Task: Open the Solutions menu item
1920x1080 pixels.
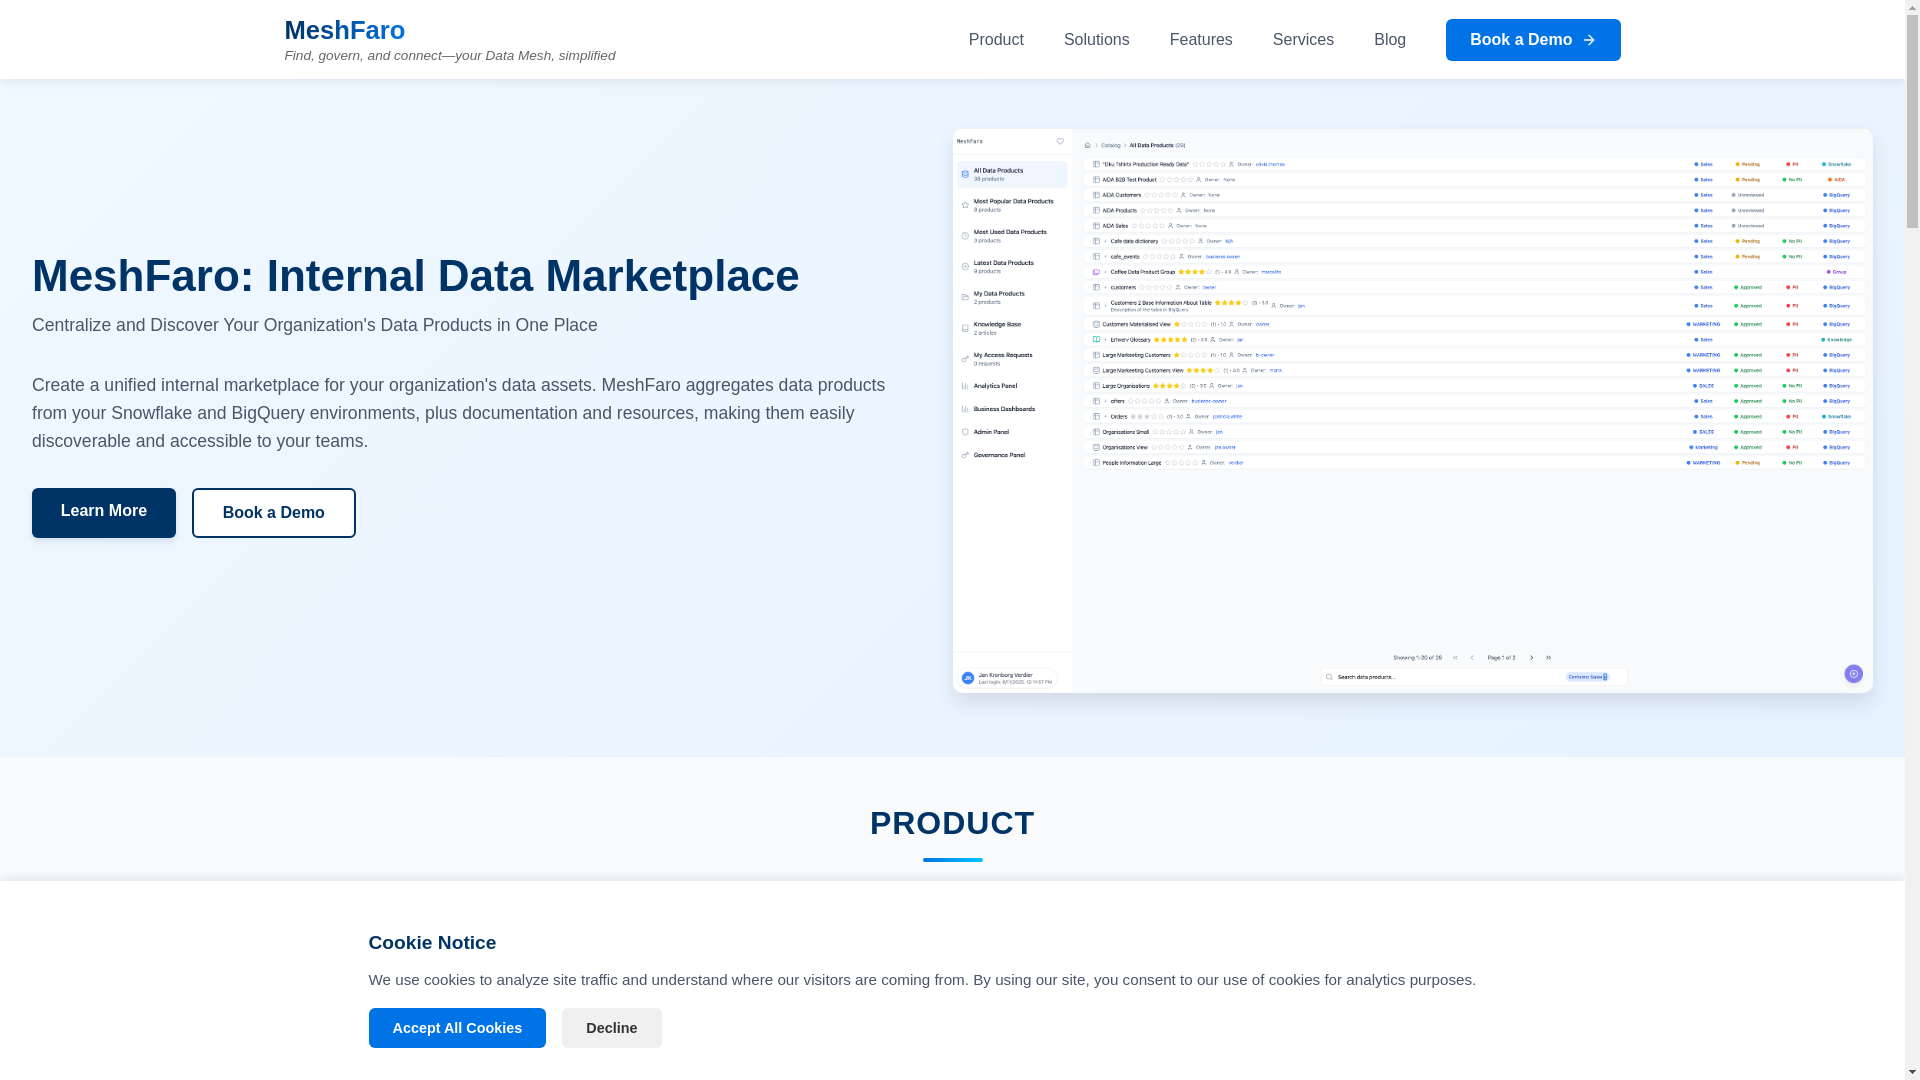Action: pos(1096,40)
